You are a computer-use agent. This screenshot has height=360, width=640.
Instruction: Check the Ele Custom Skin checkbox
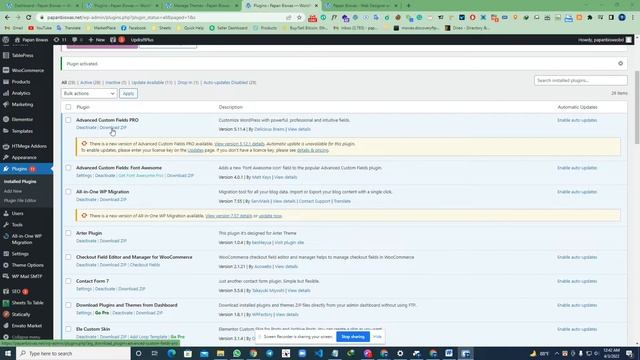click(68, 329)
